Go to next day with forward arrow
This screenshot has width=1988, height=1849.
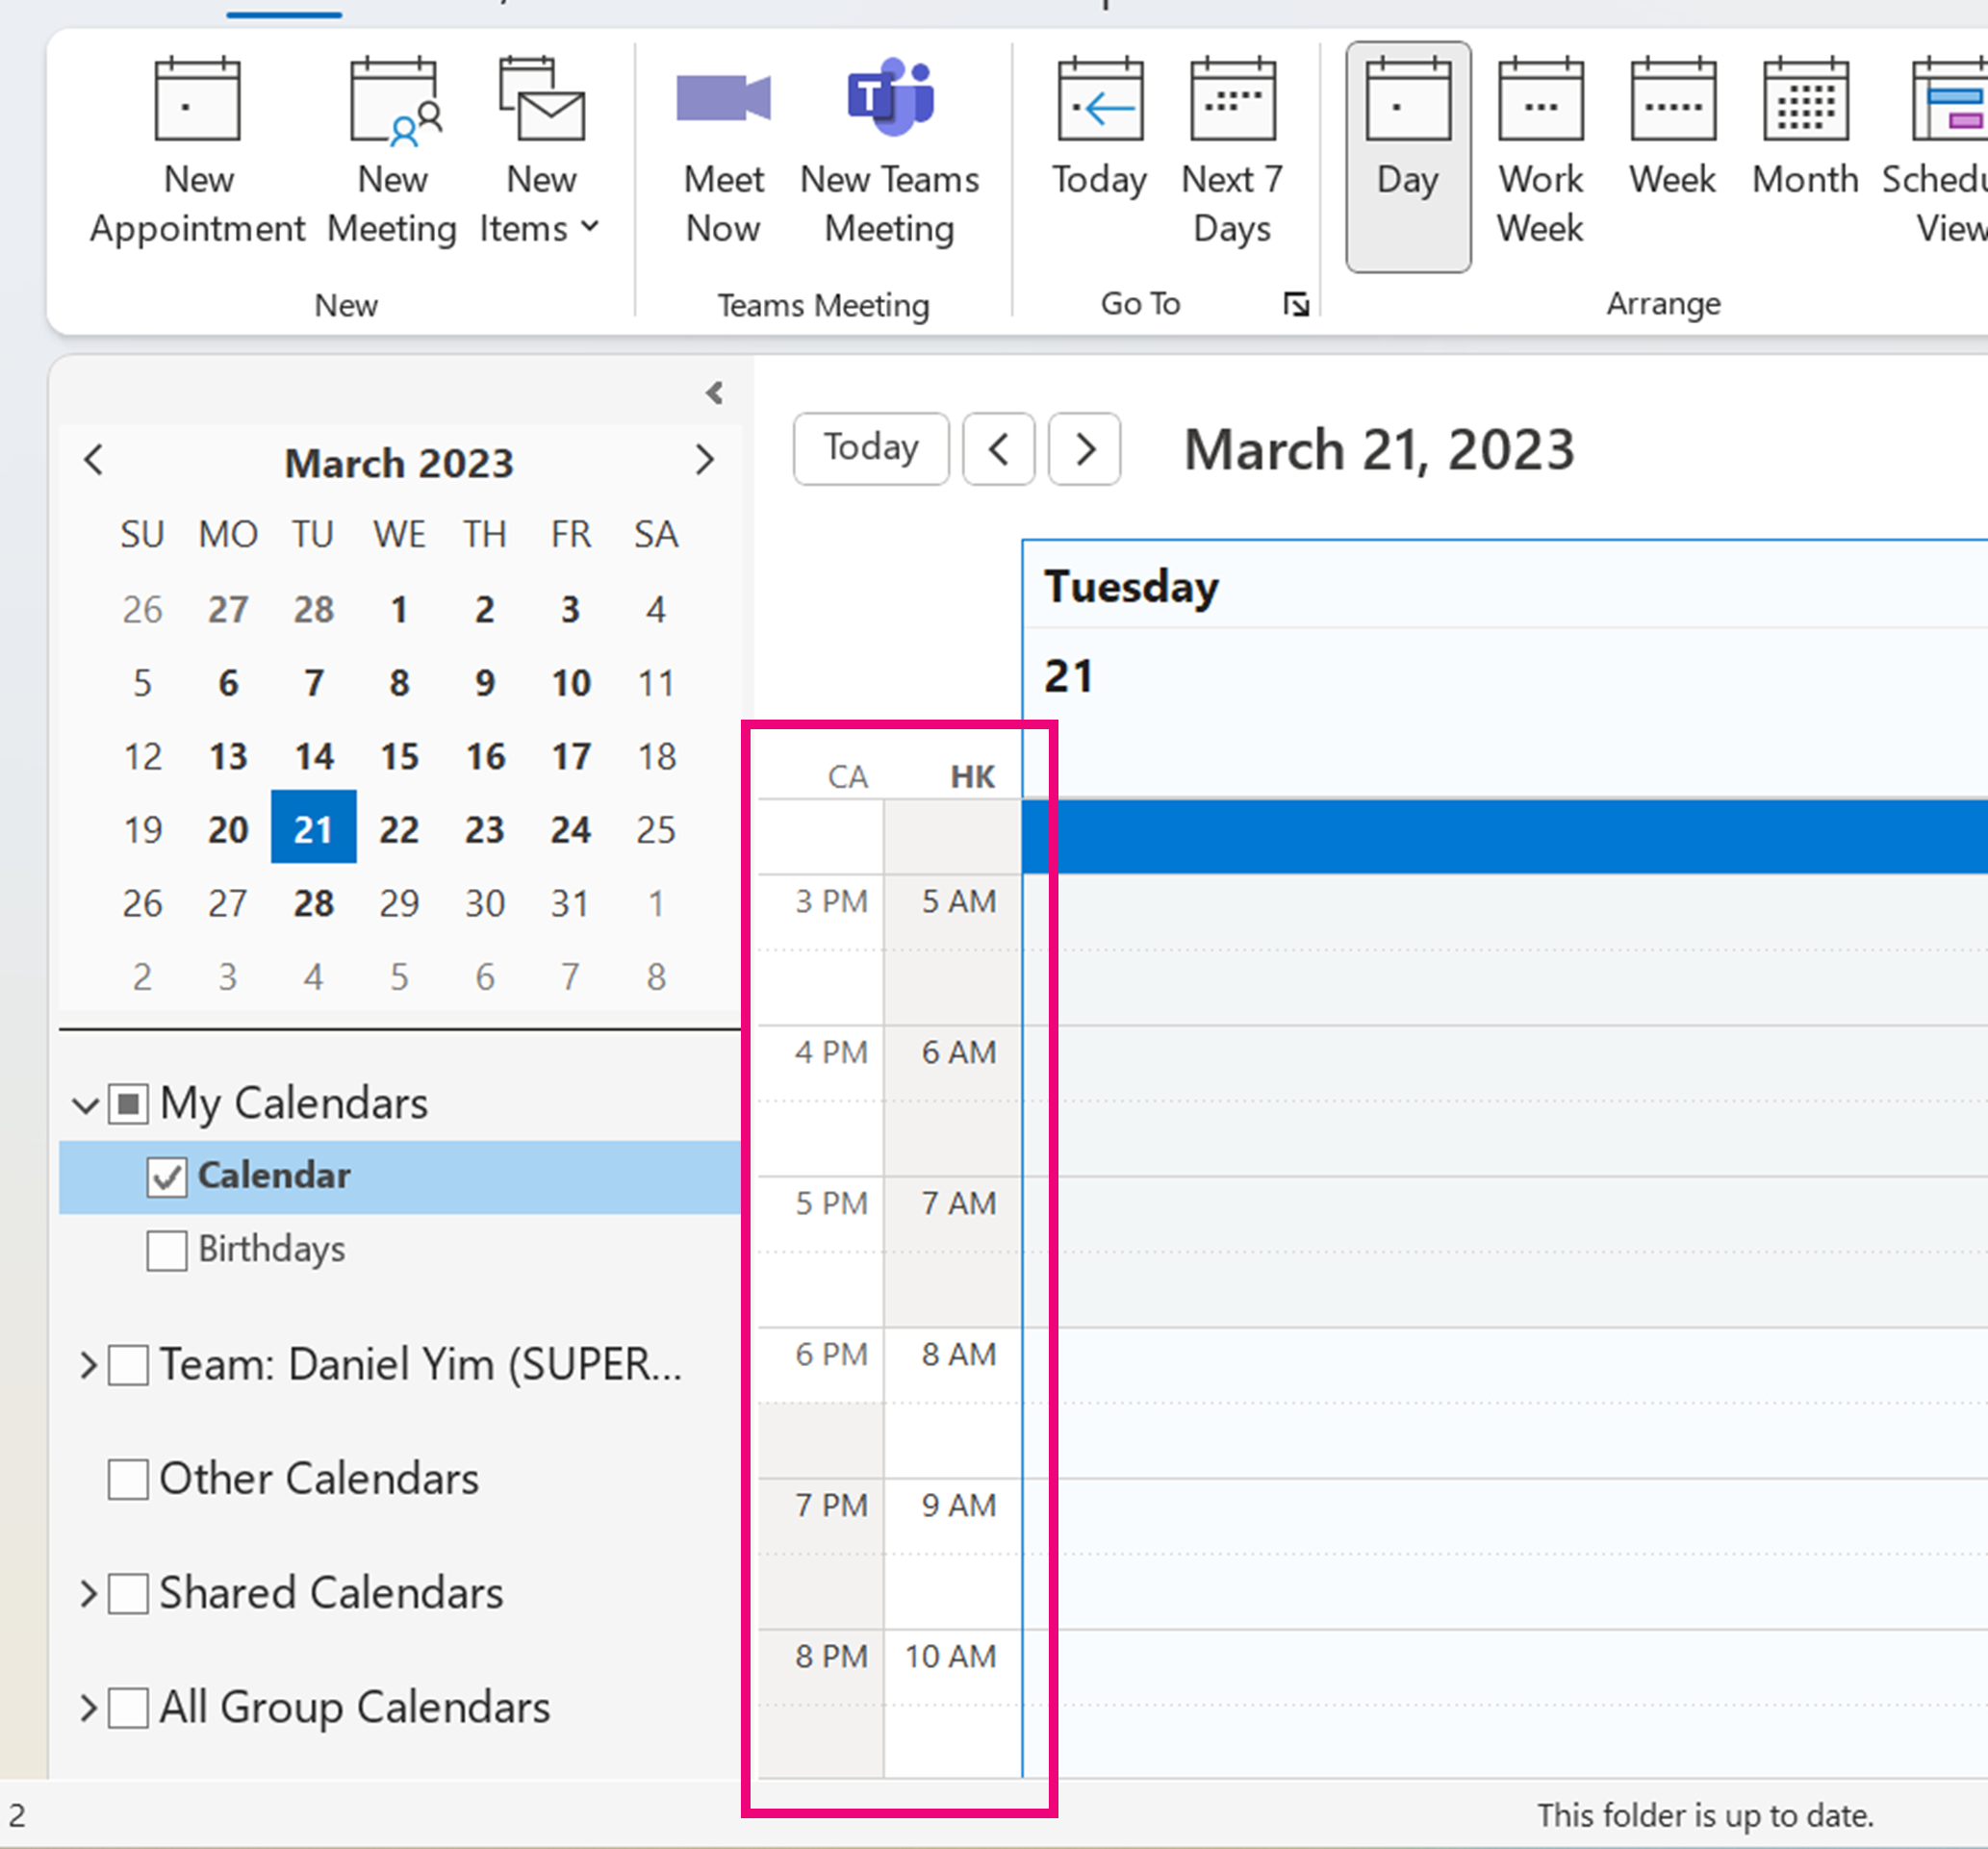1084,449
